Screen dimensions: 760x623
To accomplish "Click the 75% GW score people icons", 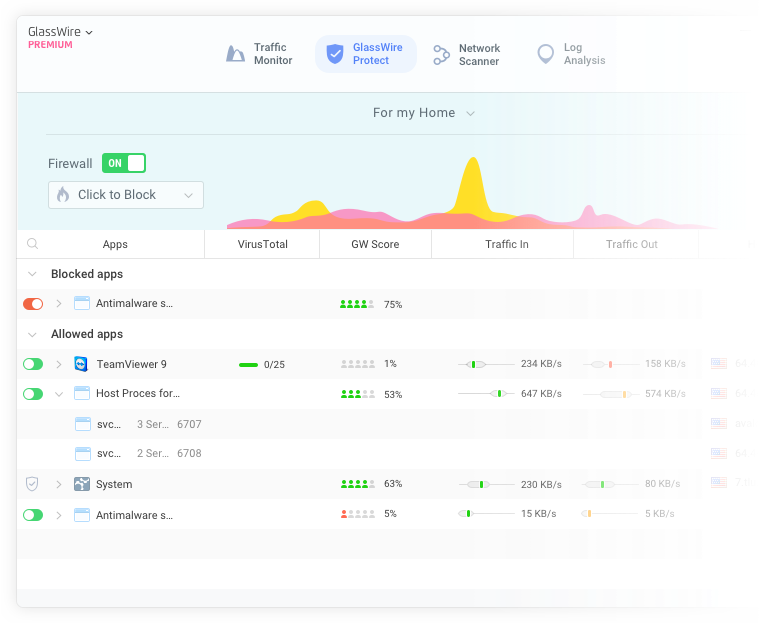I will tap(357, 304).
